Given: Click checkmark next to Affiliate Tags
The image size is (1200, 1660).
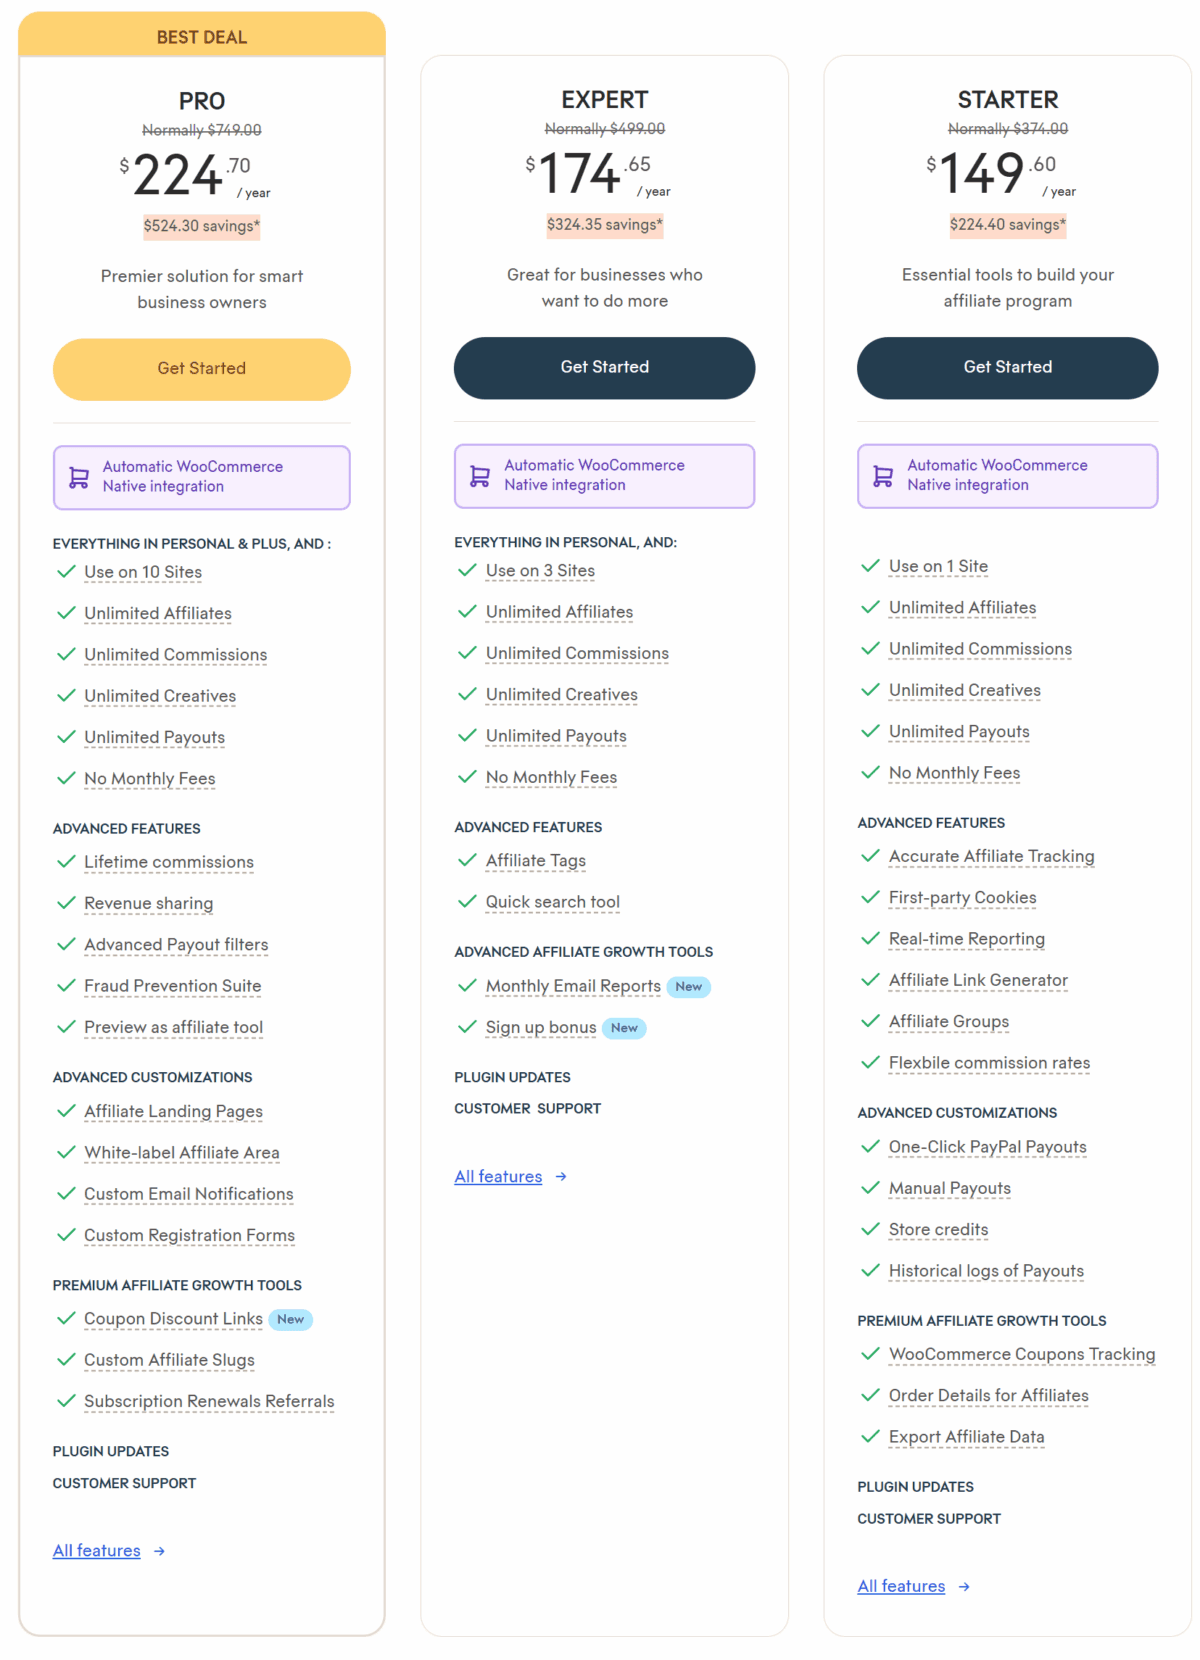Looking at the screenshot, I should (467, 860).
